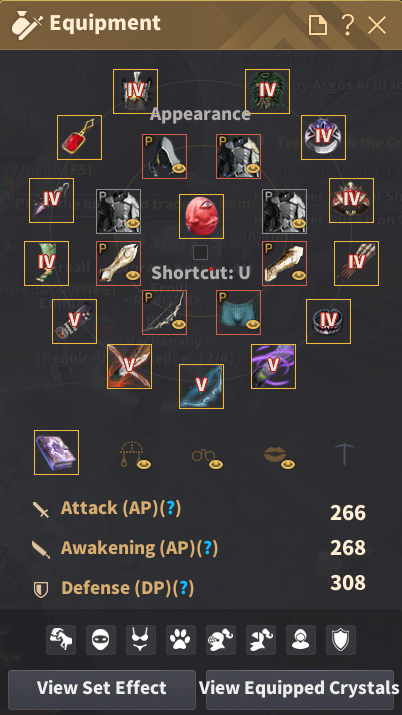The width and height of the screenshot is (402, 715).
Task: Select the red gem necklace slot
Action: (x=79, y=138)
